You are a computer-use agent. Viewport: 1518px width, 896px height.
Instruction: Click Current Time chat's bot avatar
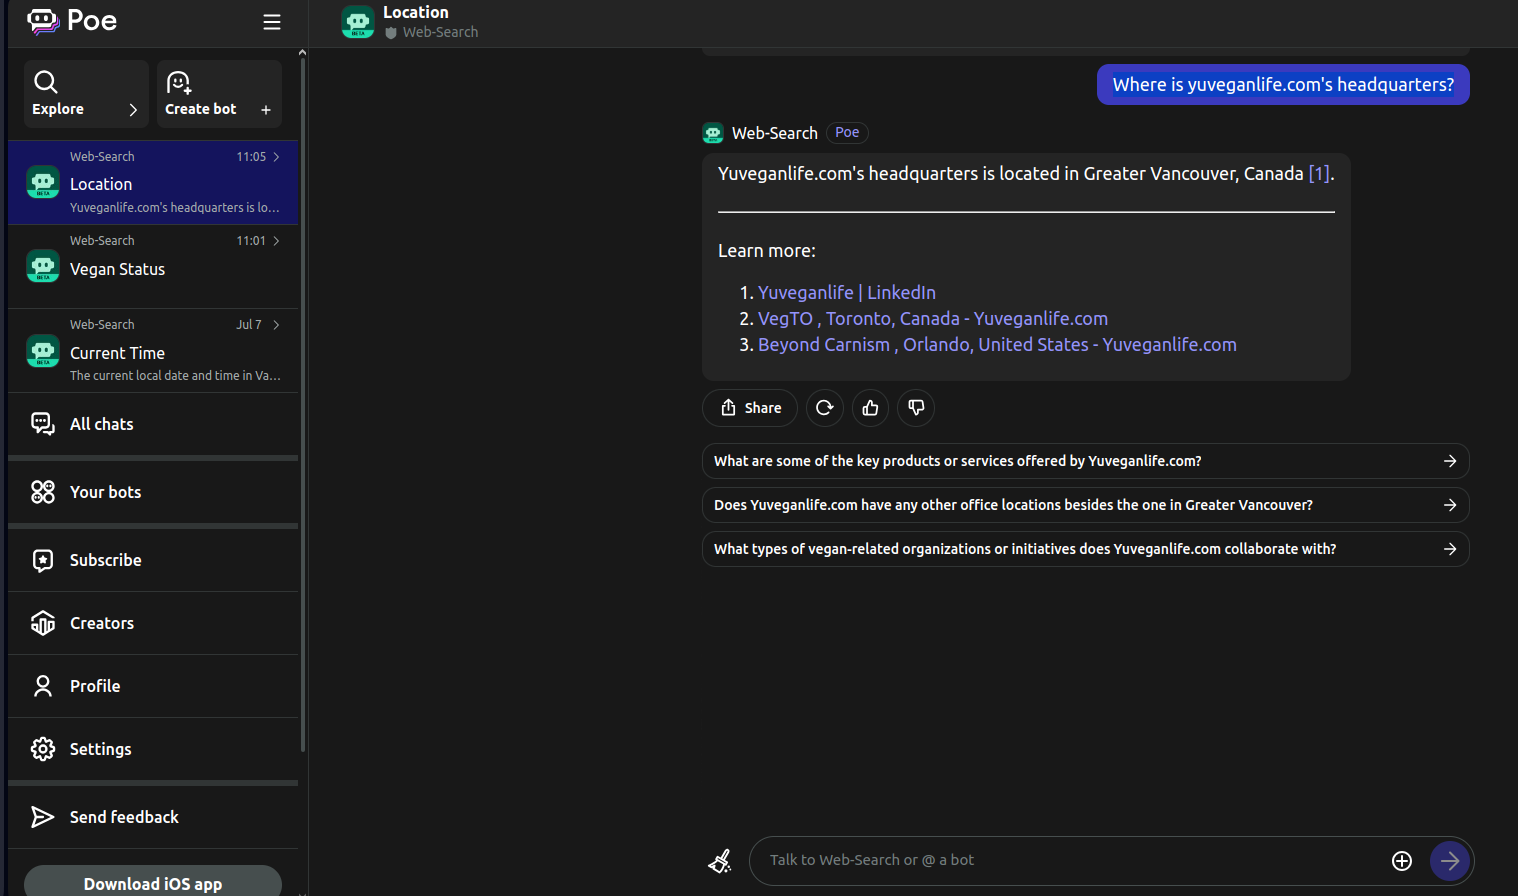(x=43, y=350)
